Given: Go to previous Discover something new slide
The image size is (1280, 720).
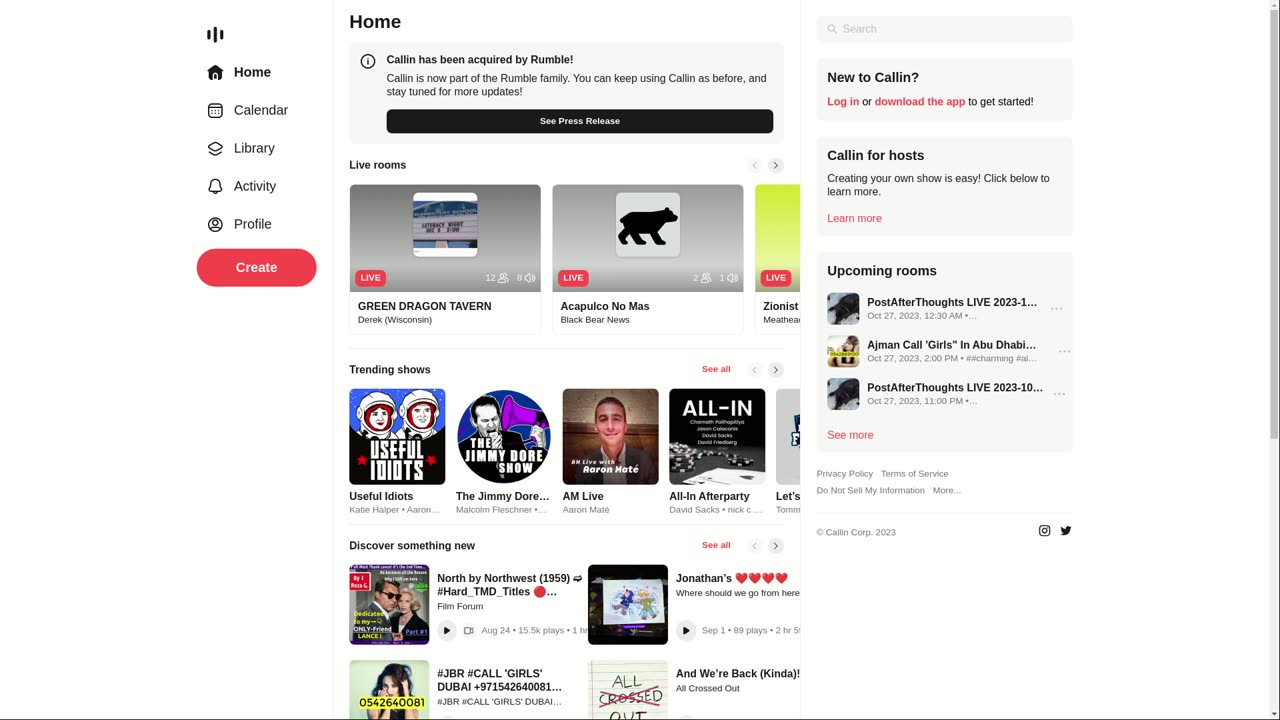Looking at the screenshot, I should [x=755, y=546].
